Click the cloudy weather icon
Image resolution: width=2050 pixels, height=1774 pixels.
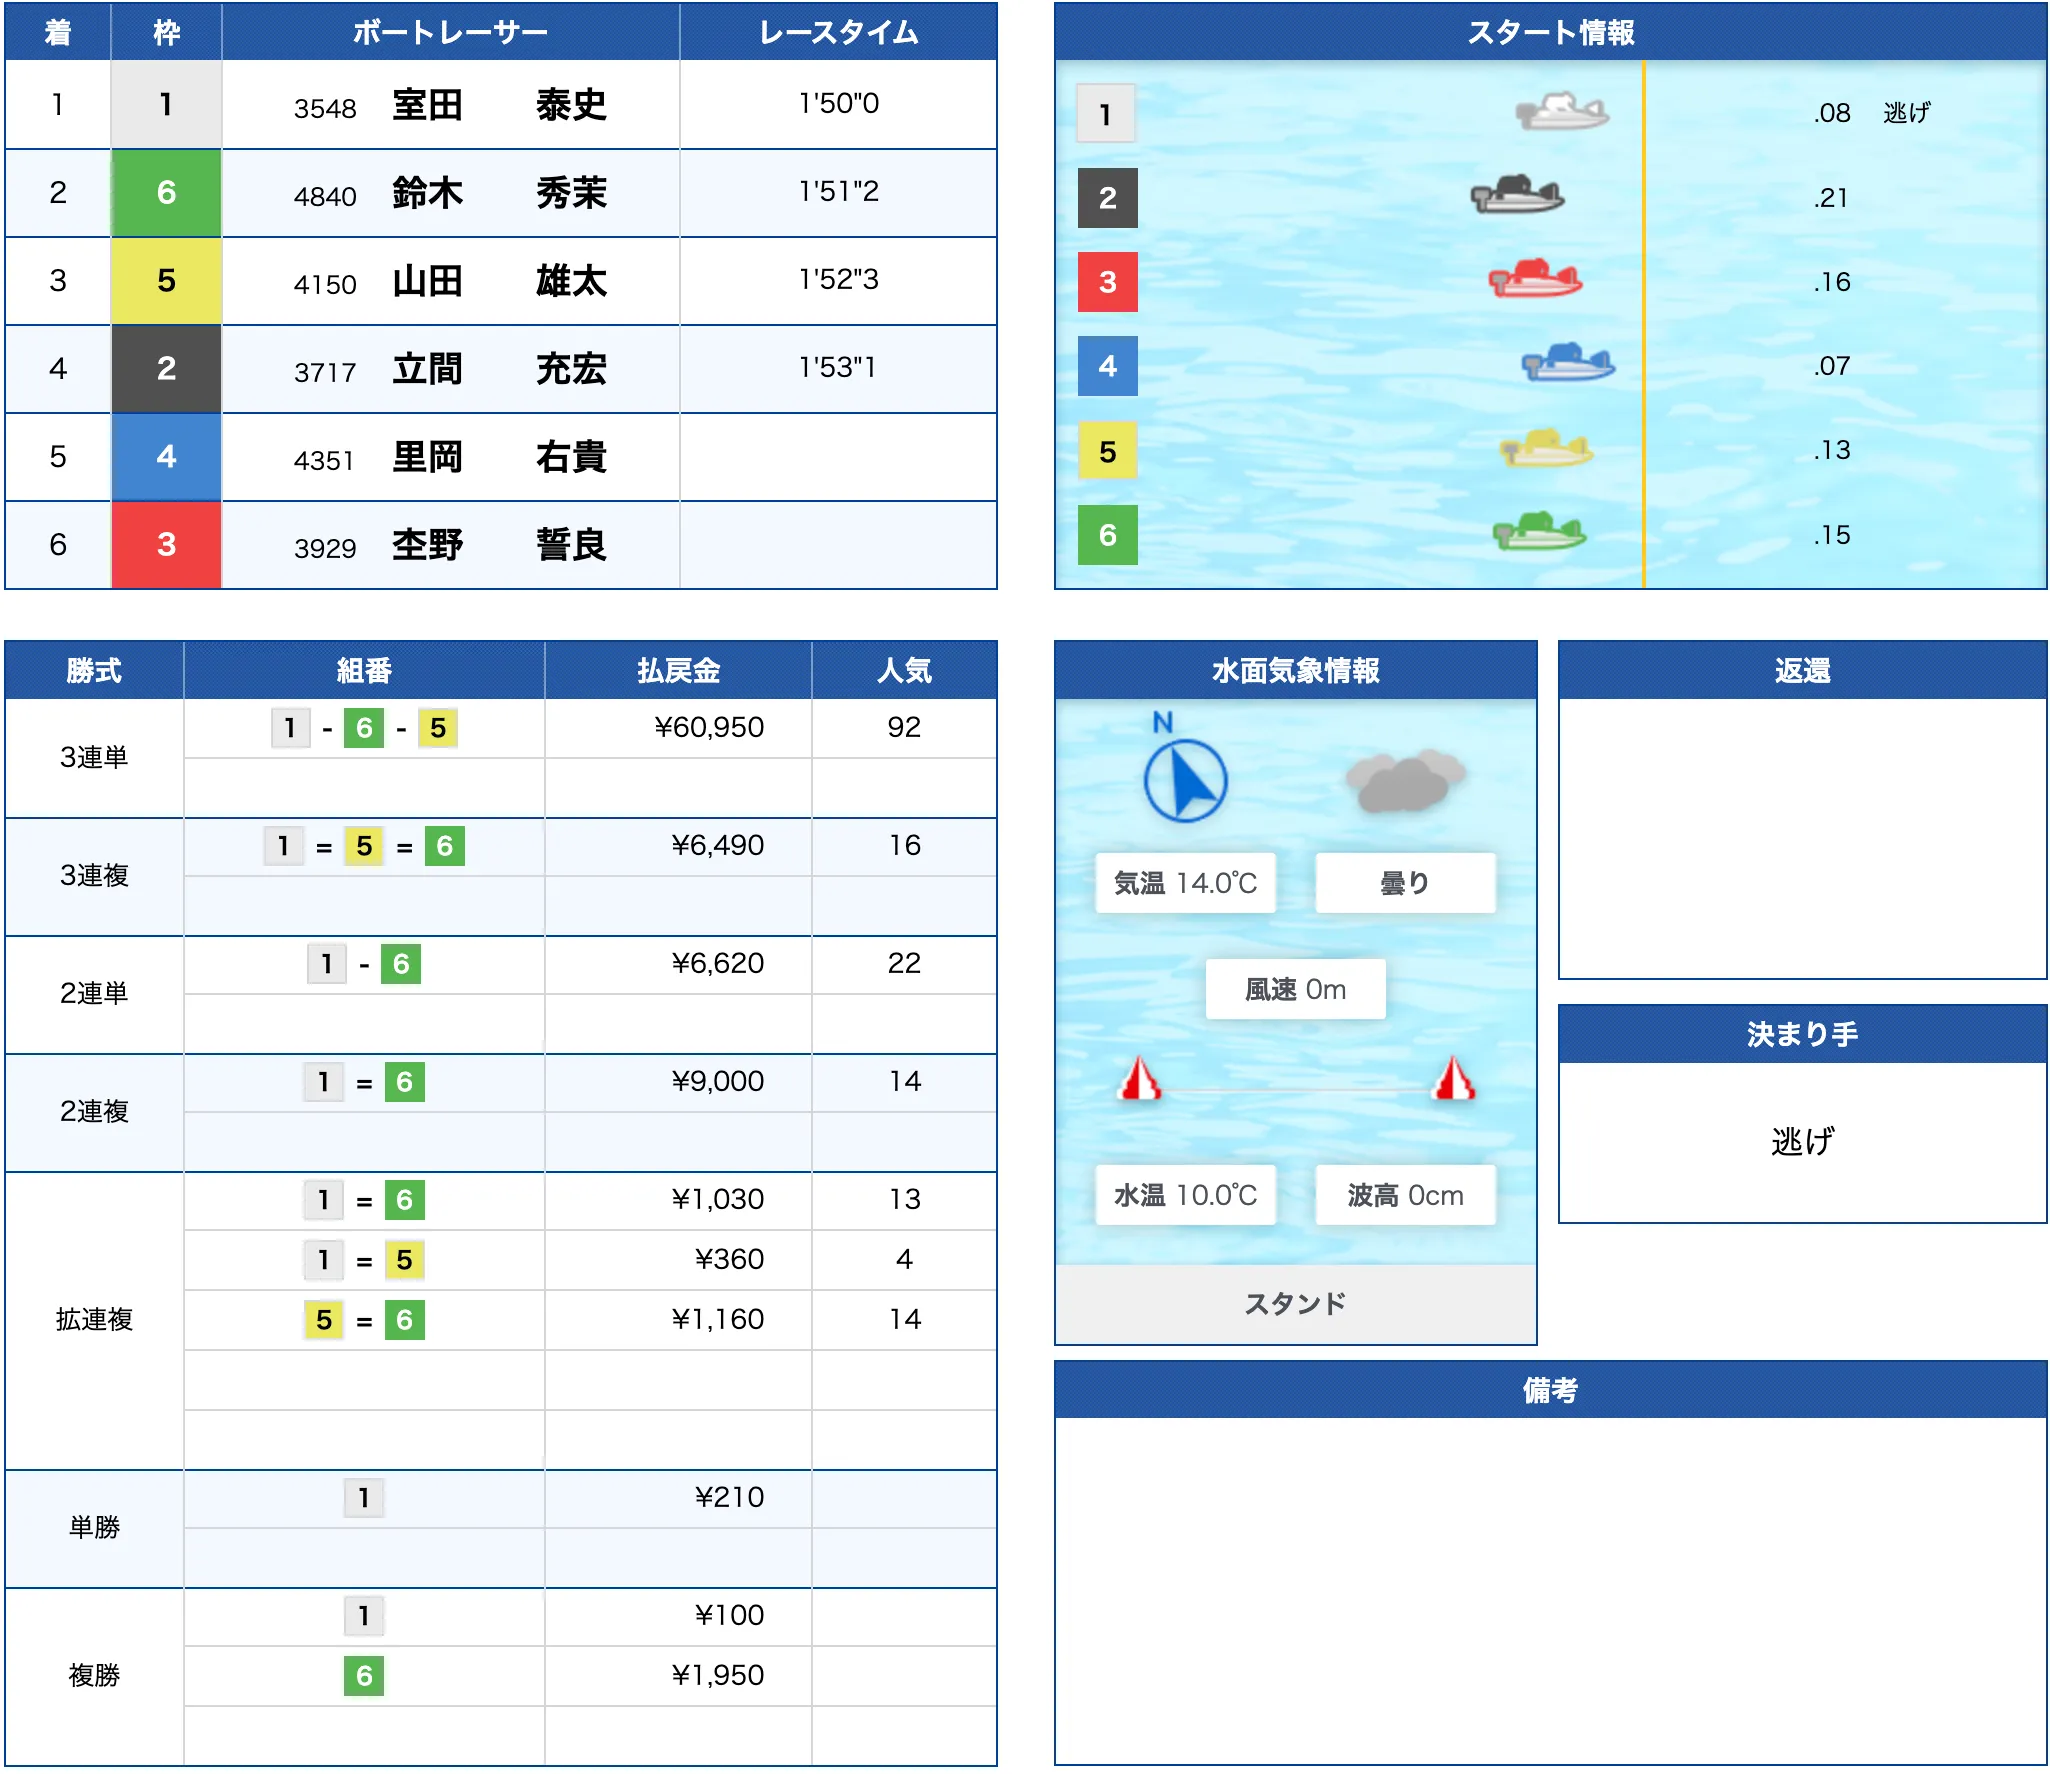pyautogui.click(x=1405, y=780)
